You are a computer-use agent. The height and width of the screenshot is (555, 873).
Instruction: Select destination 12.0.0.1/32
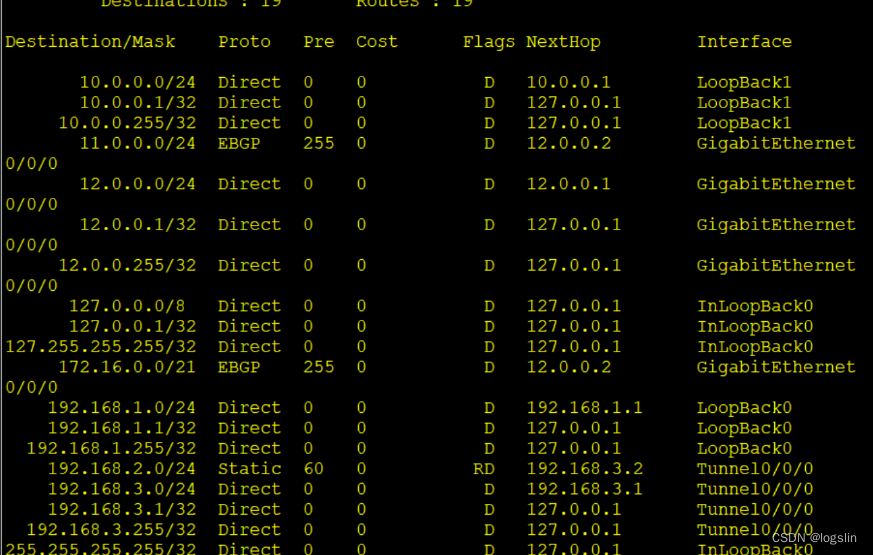coord(138,225)
